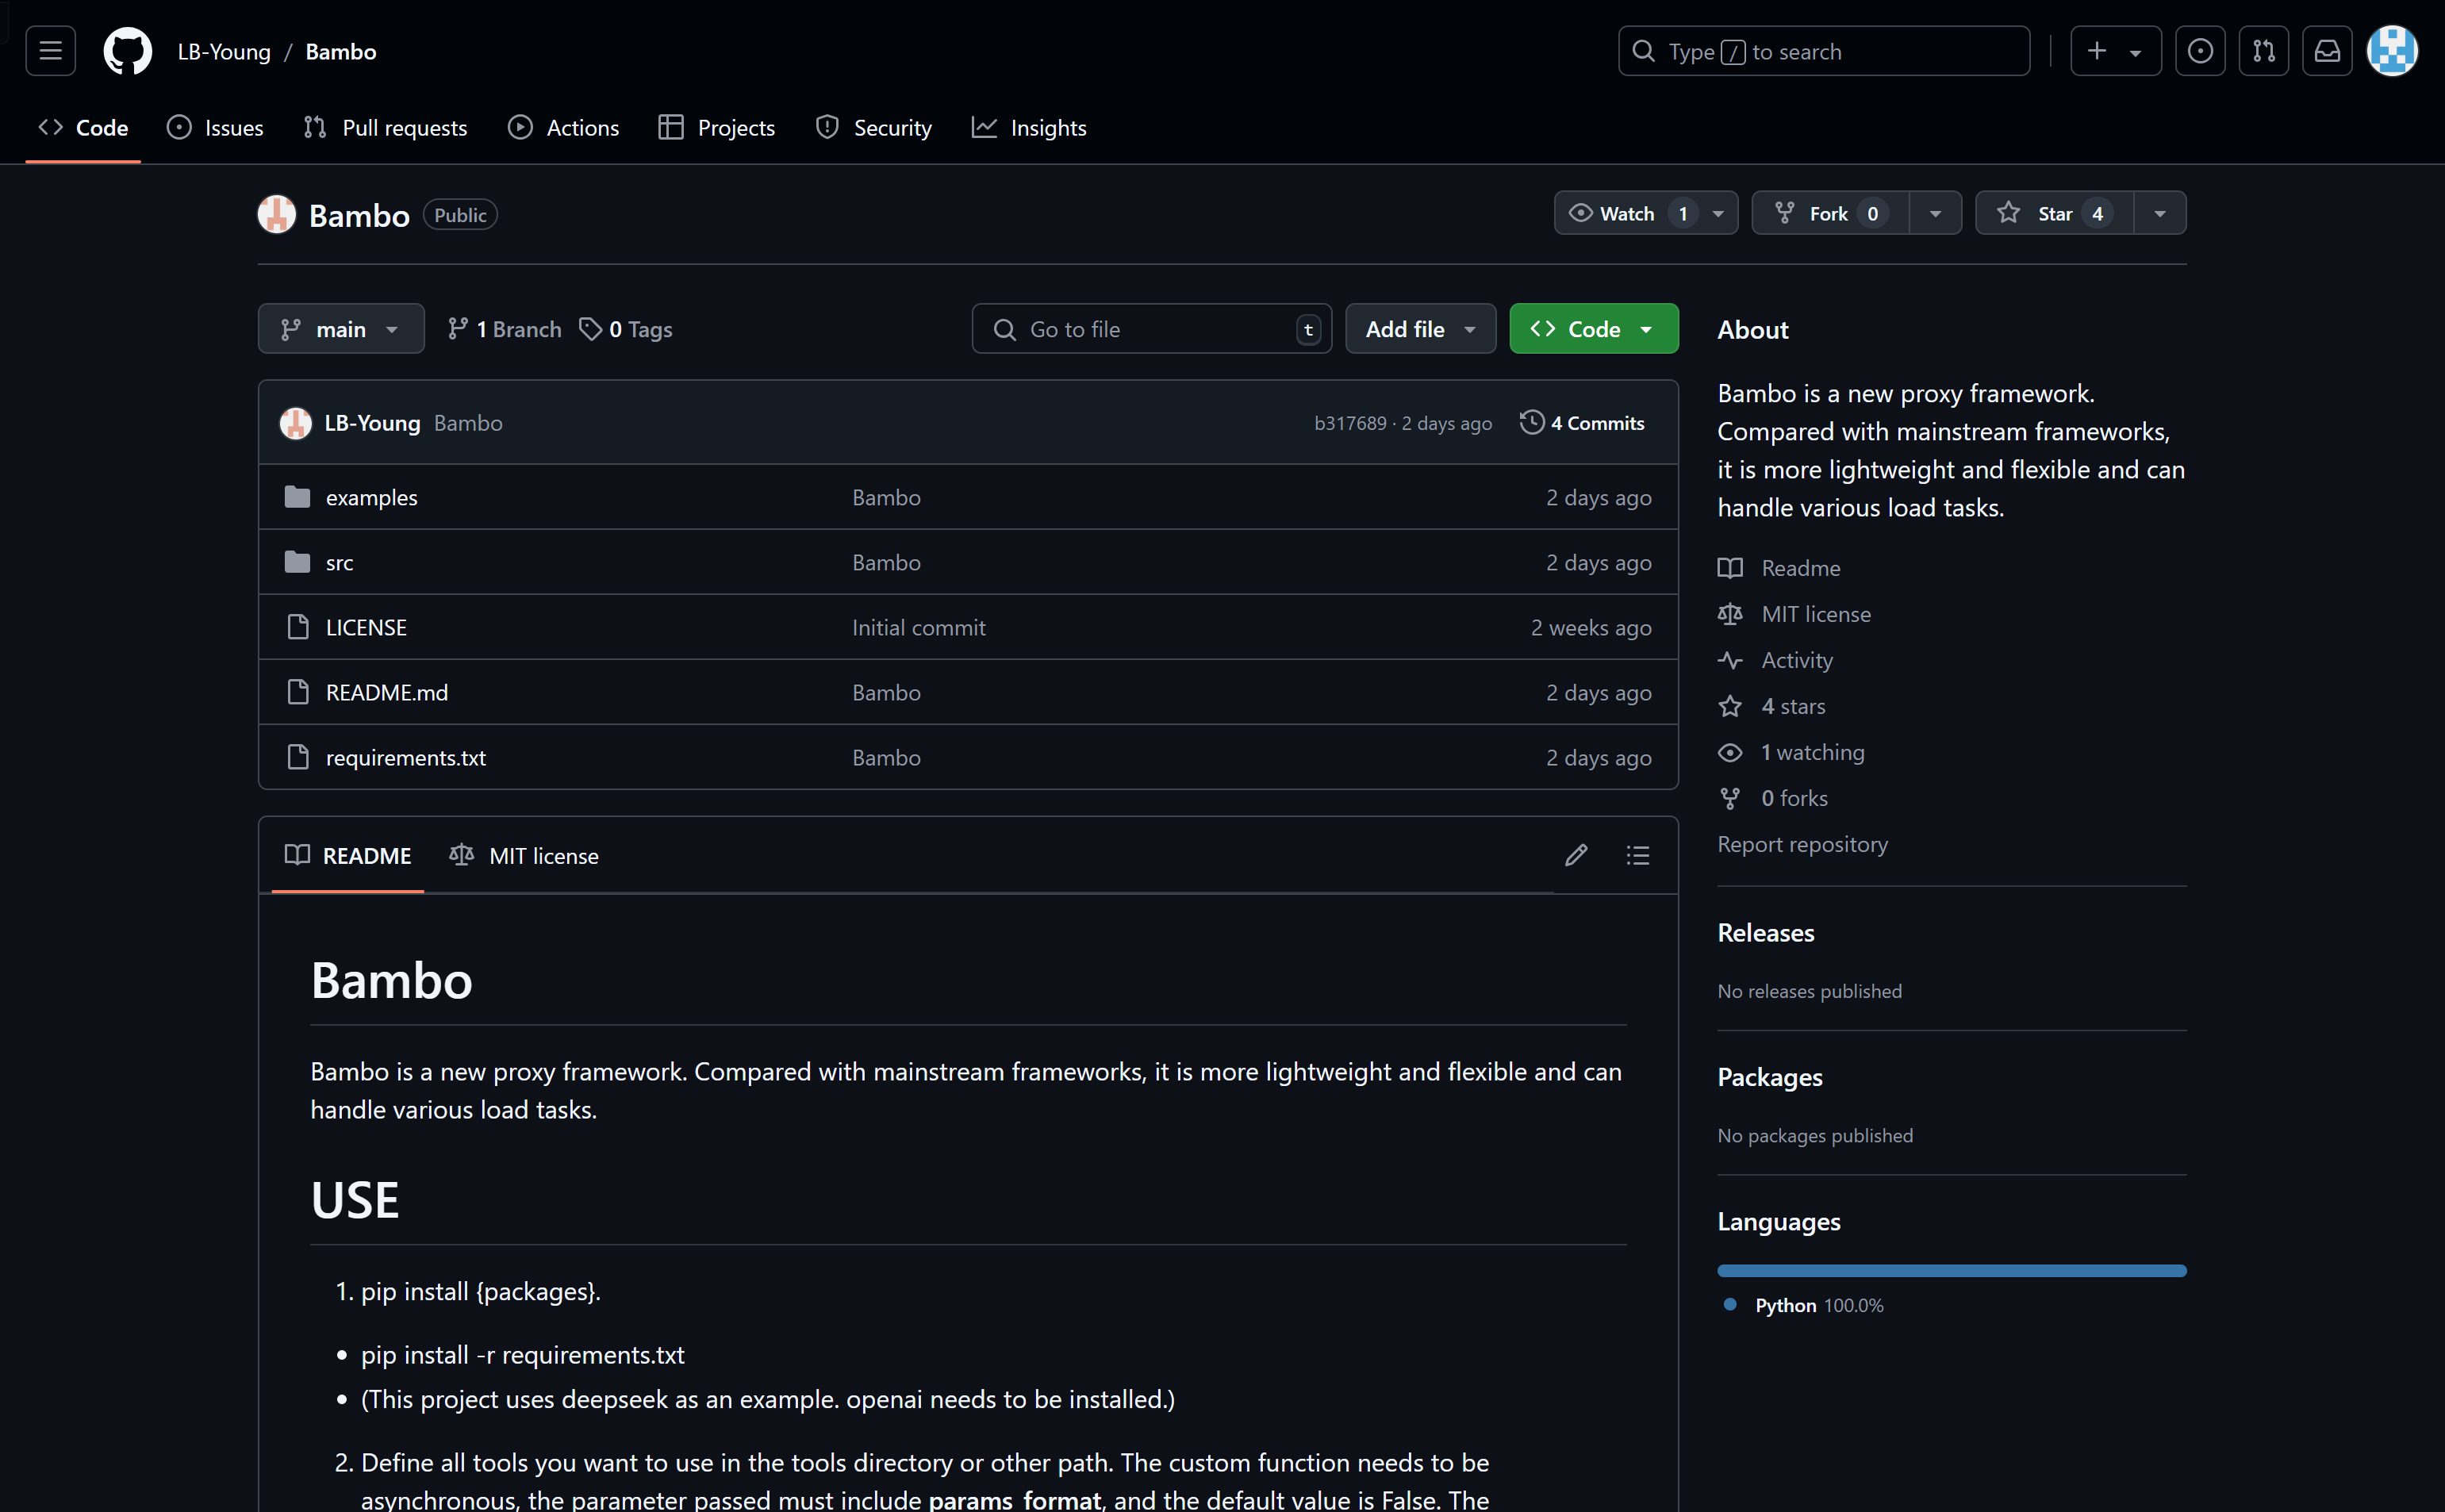This screenshot has width=2445, height=1512.
Task: Open the Add file dropdown
Action: [1421, 329]
